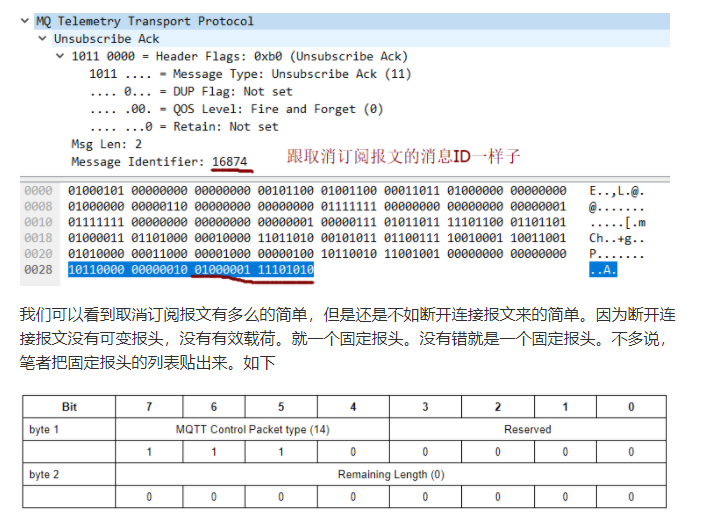725x526 pixels.
Task: Click hex offset 0028
Action: point(38,269)
